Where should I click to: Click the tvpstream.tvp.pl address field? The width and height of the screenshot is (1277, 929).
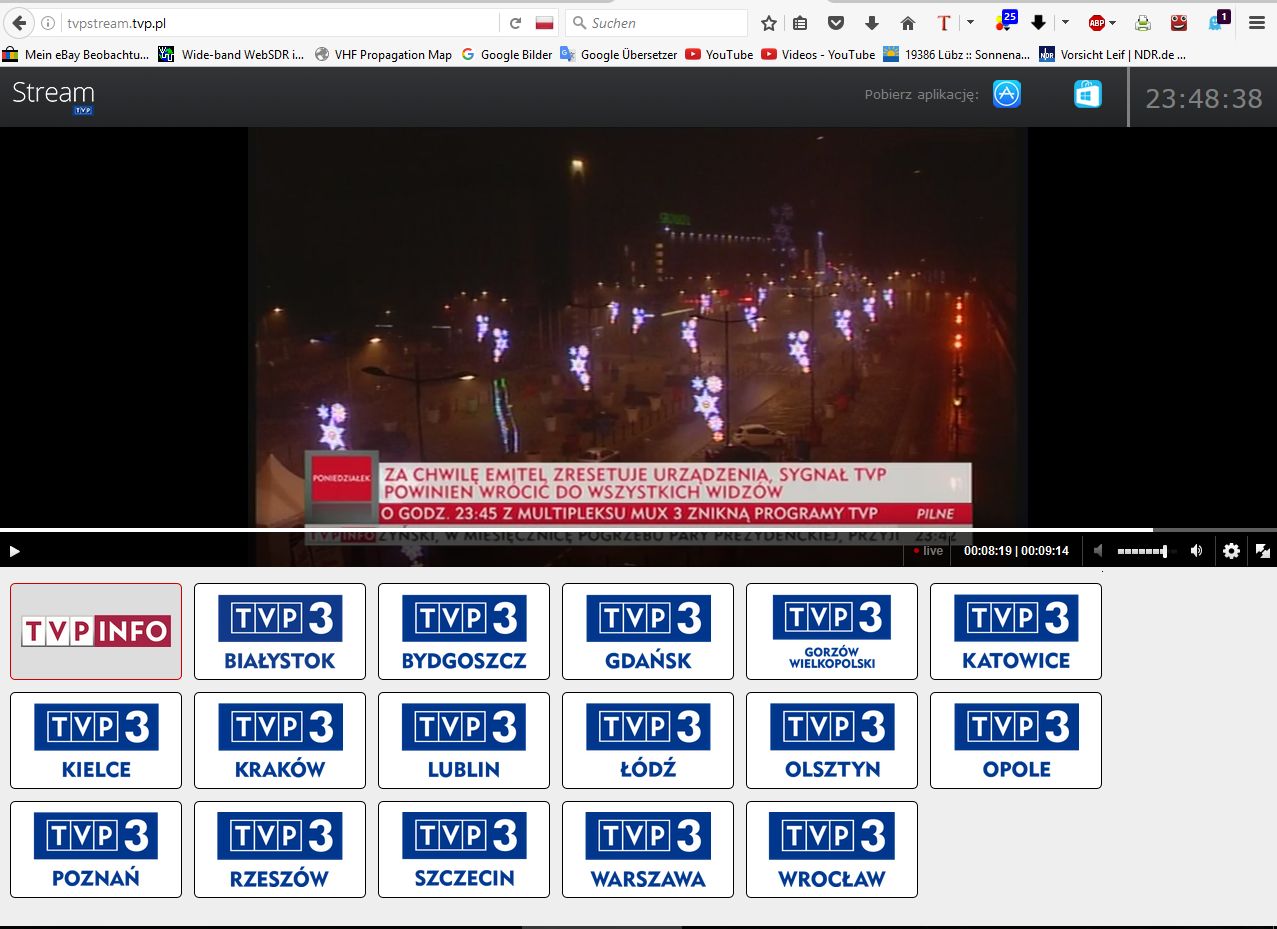[280, 23]
